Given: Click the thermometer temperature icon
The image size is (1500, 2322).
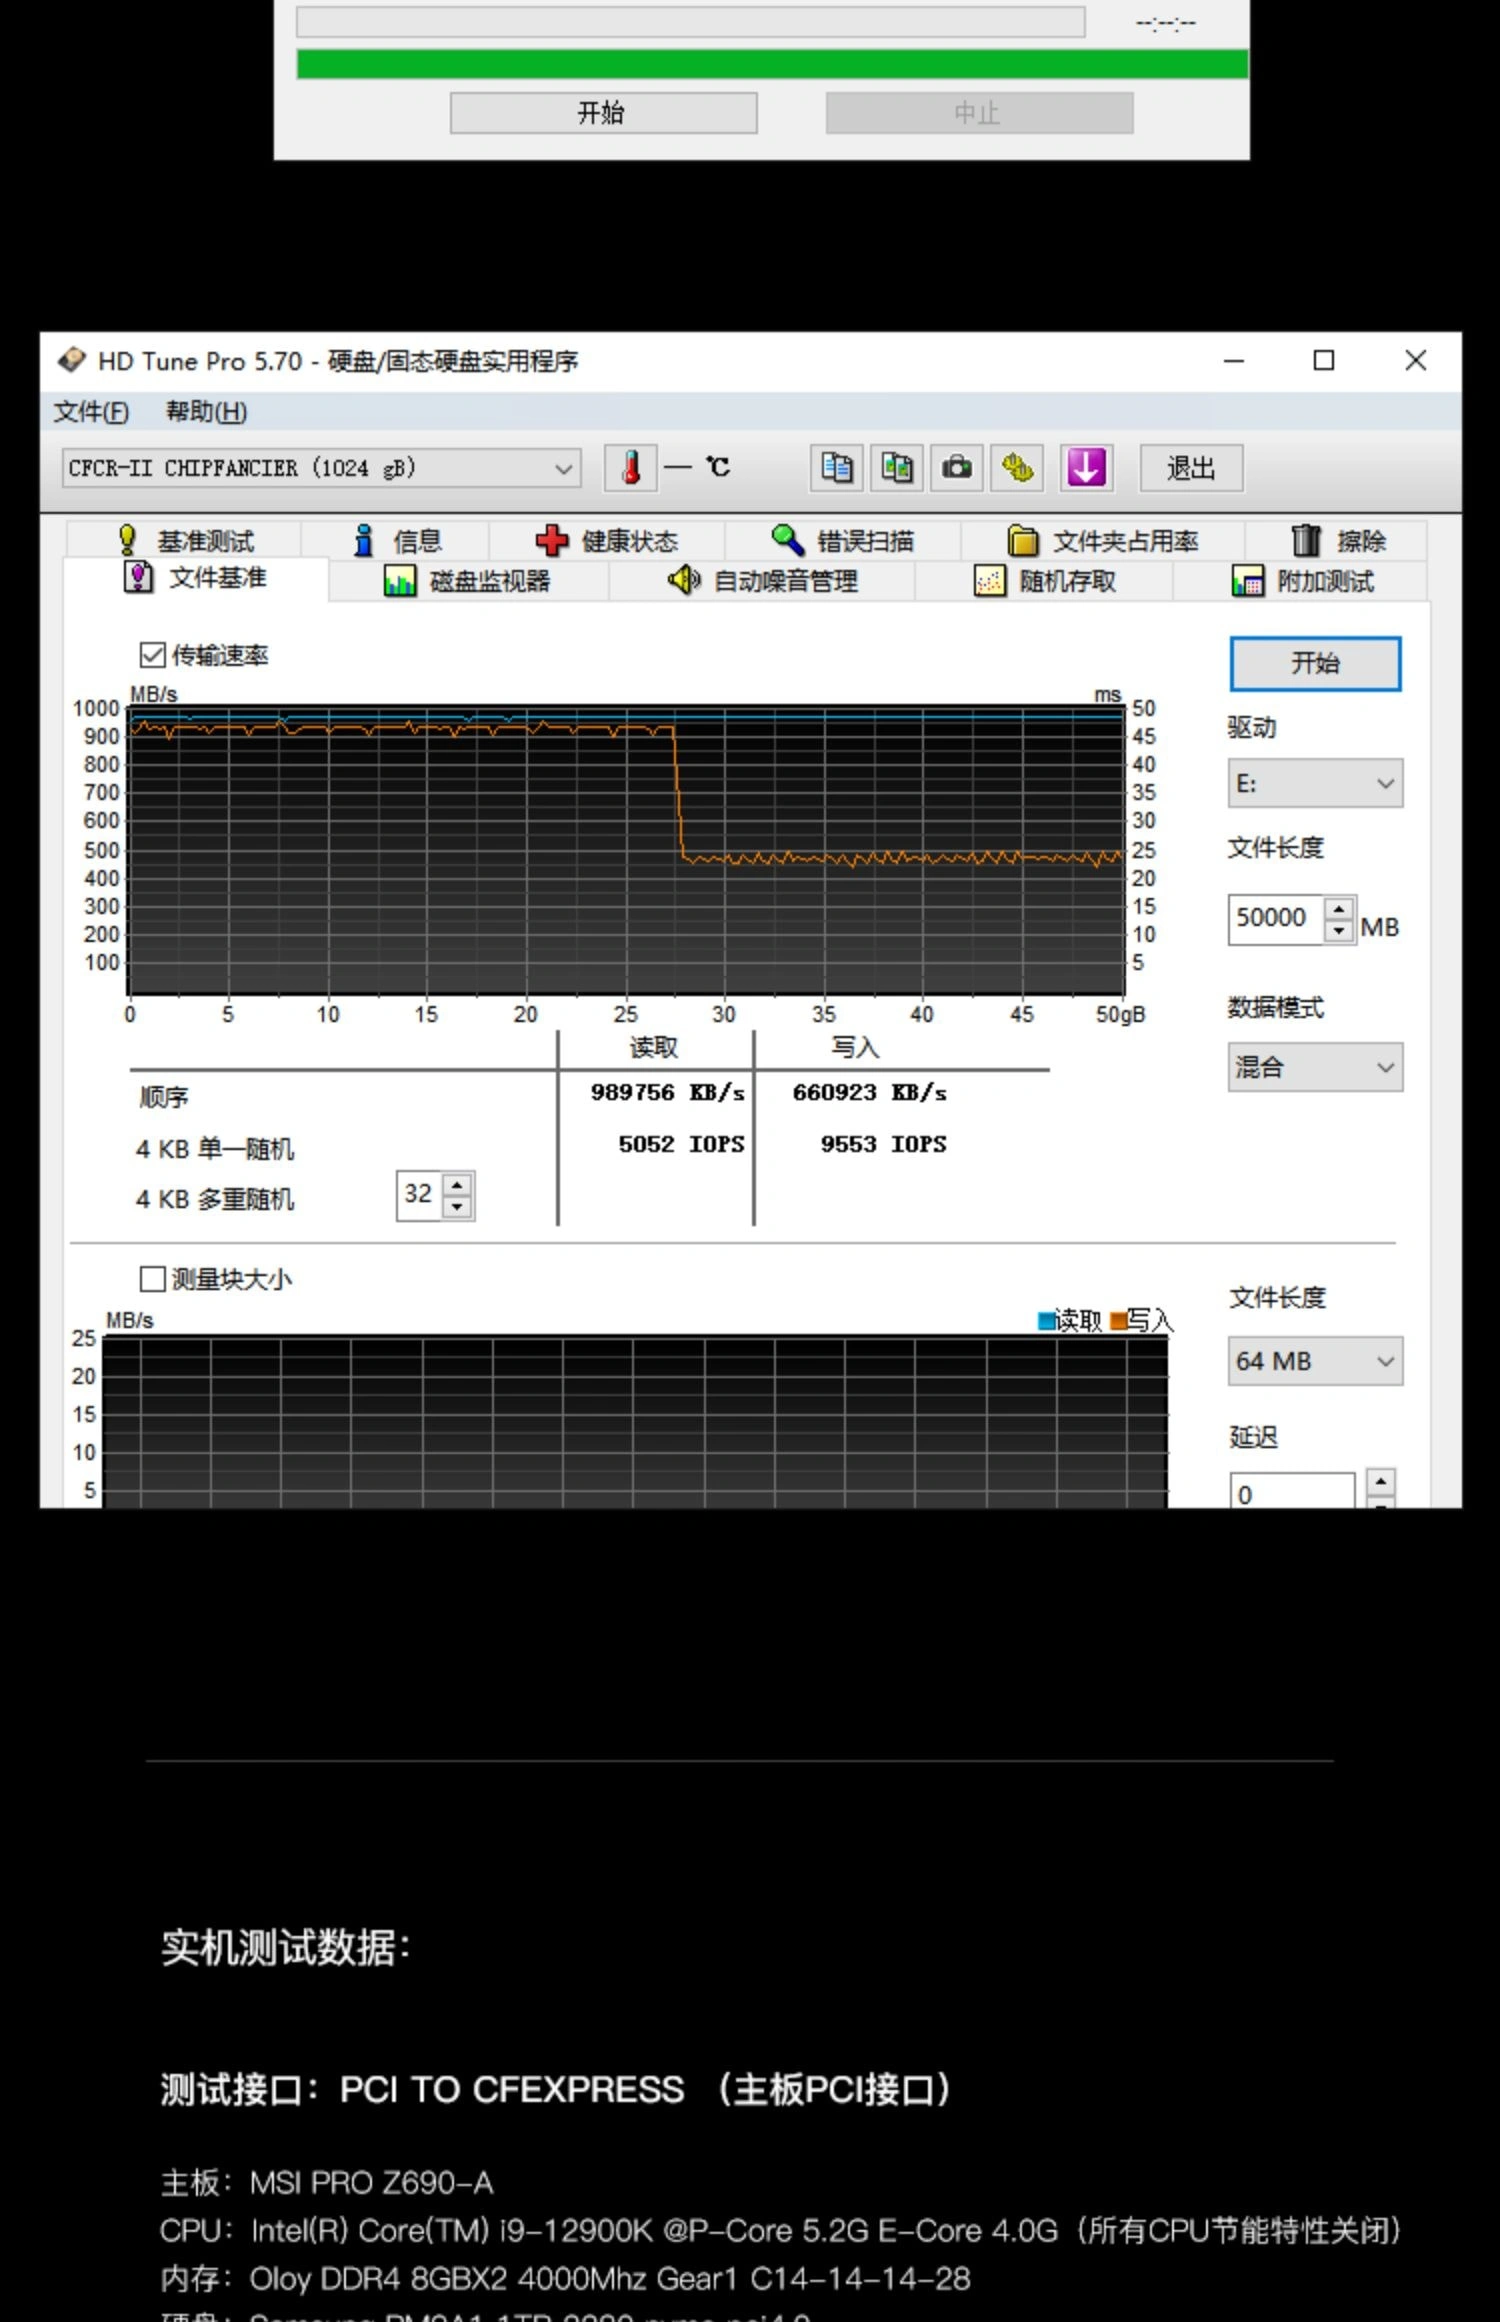Looking at the screenshot, I should point(631,468).
